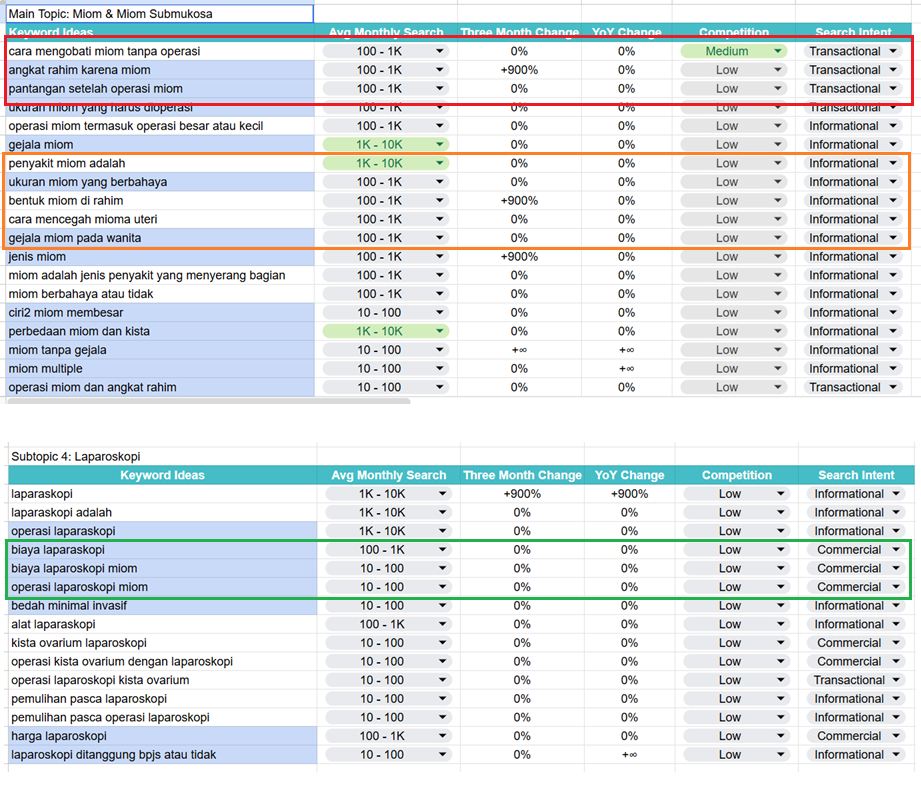Select the +900% change cell for bentuk miom di rahim
Image resolution: width=921 pixels, height=798 pixels.
click(519, 201)
